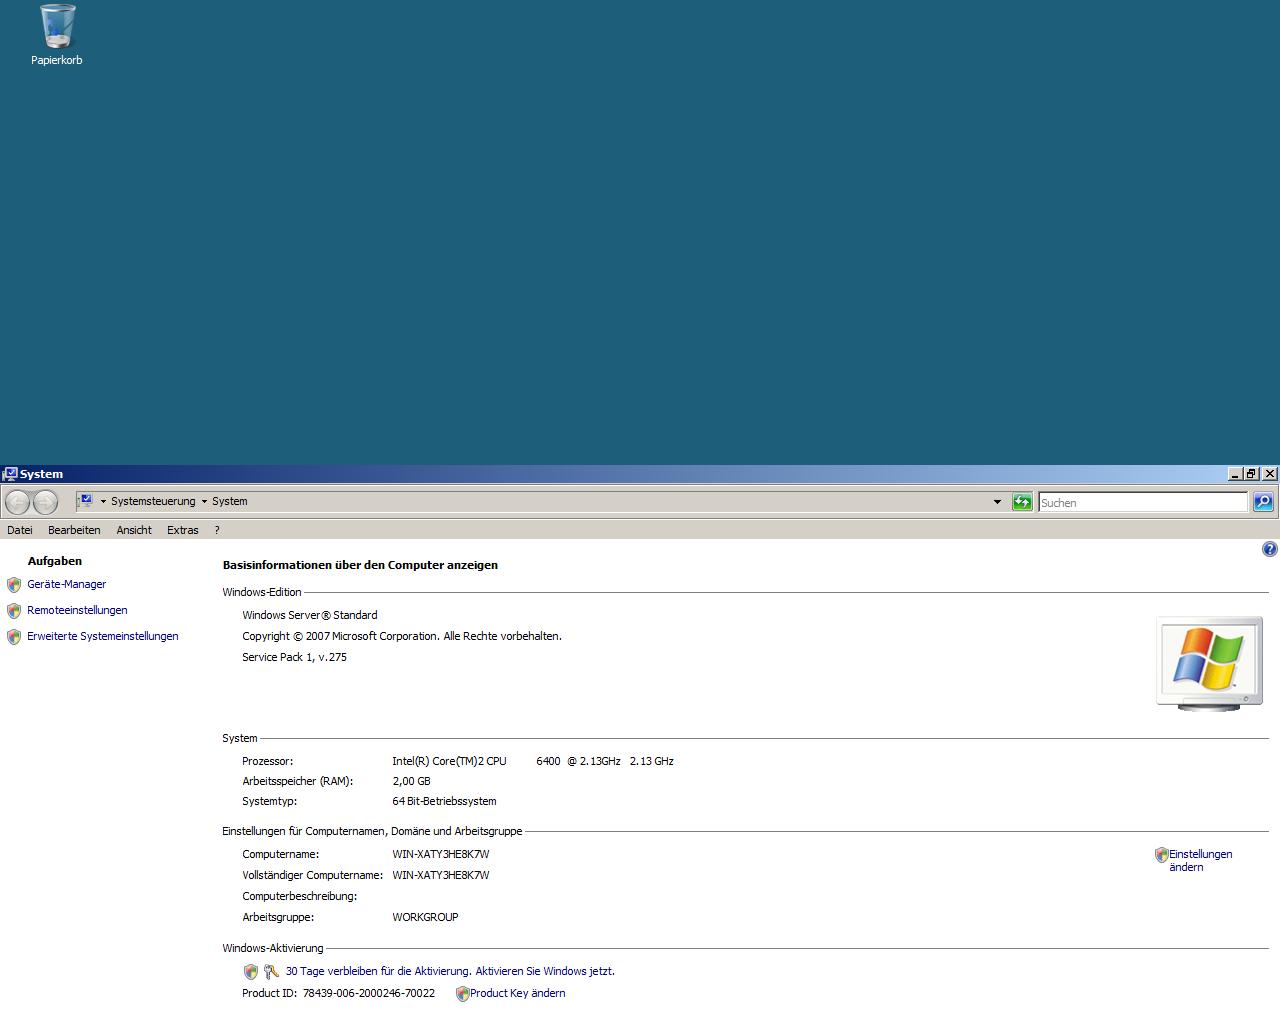
Task: Open the Datei menu
Action: (20, 530)
